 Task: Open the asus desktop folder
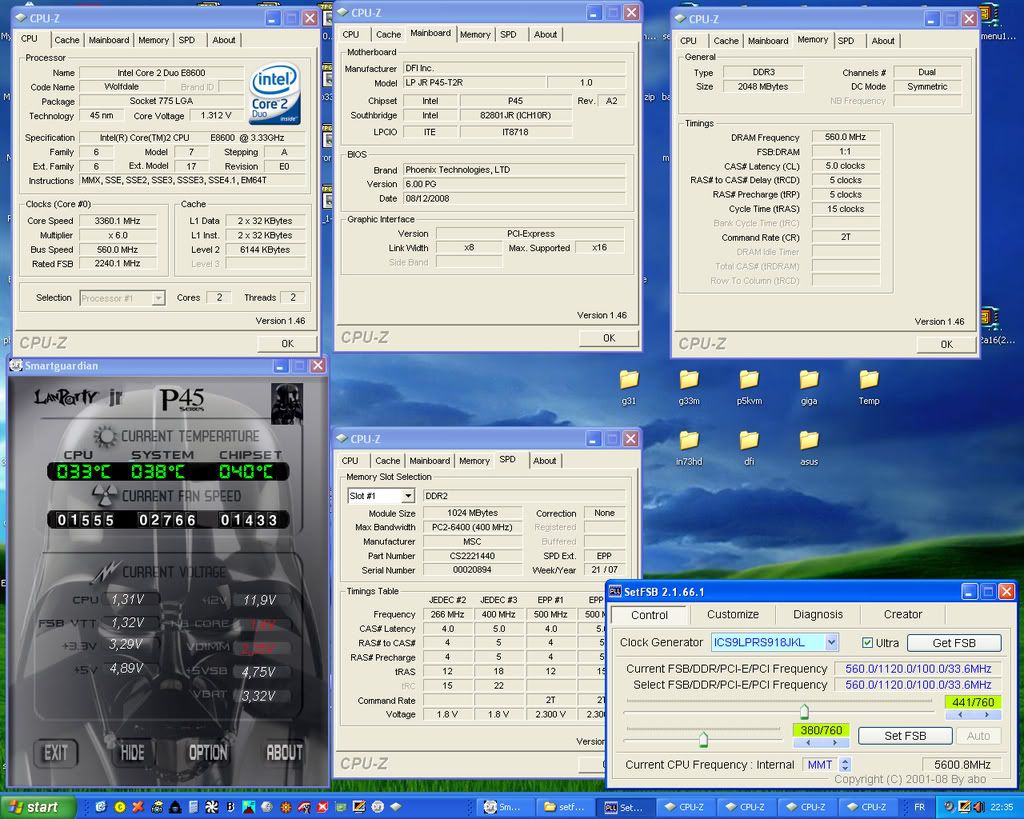click(808, 441)
